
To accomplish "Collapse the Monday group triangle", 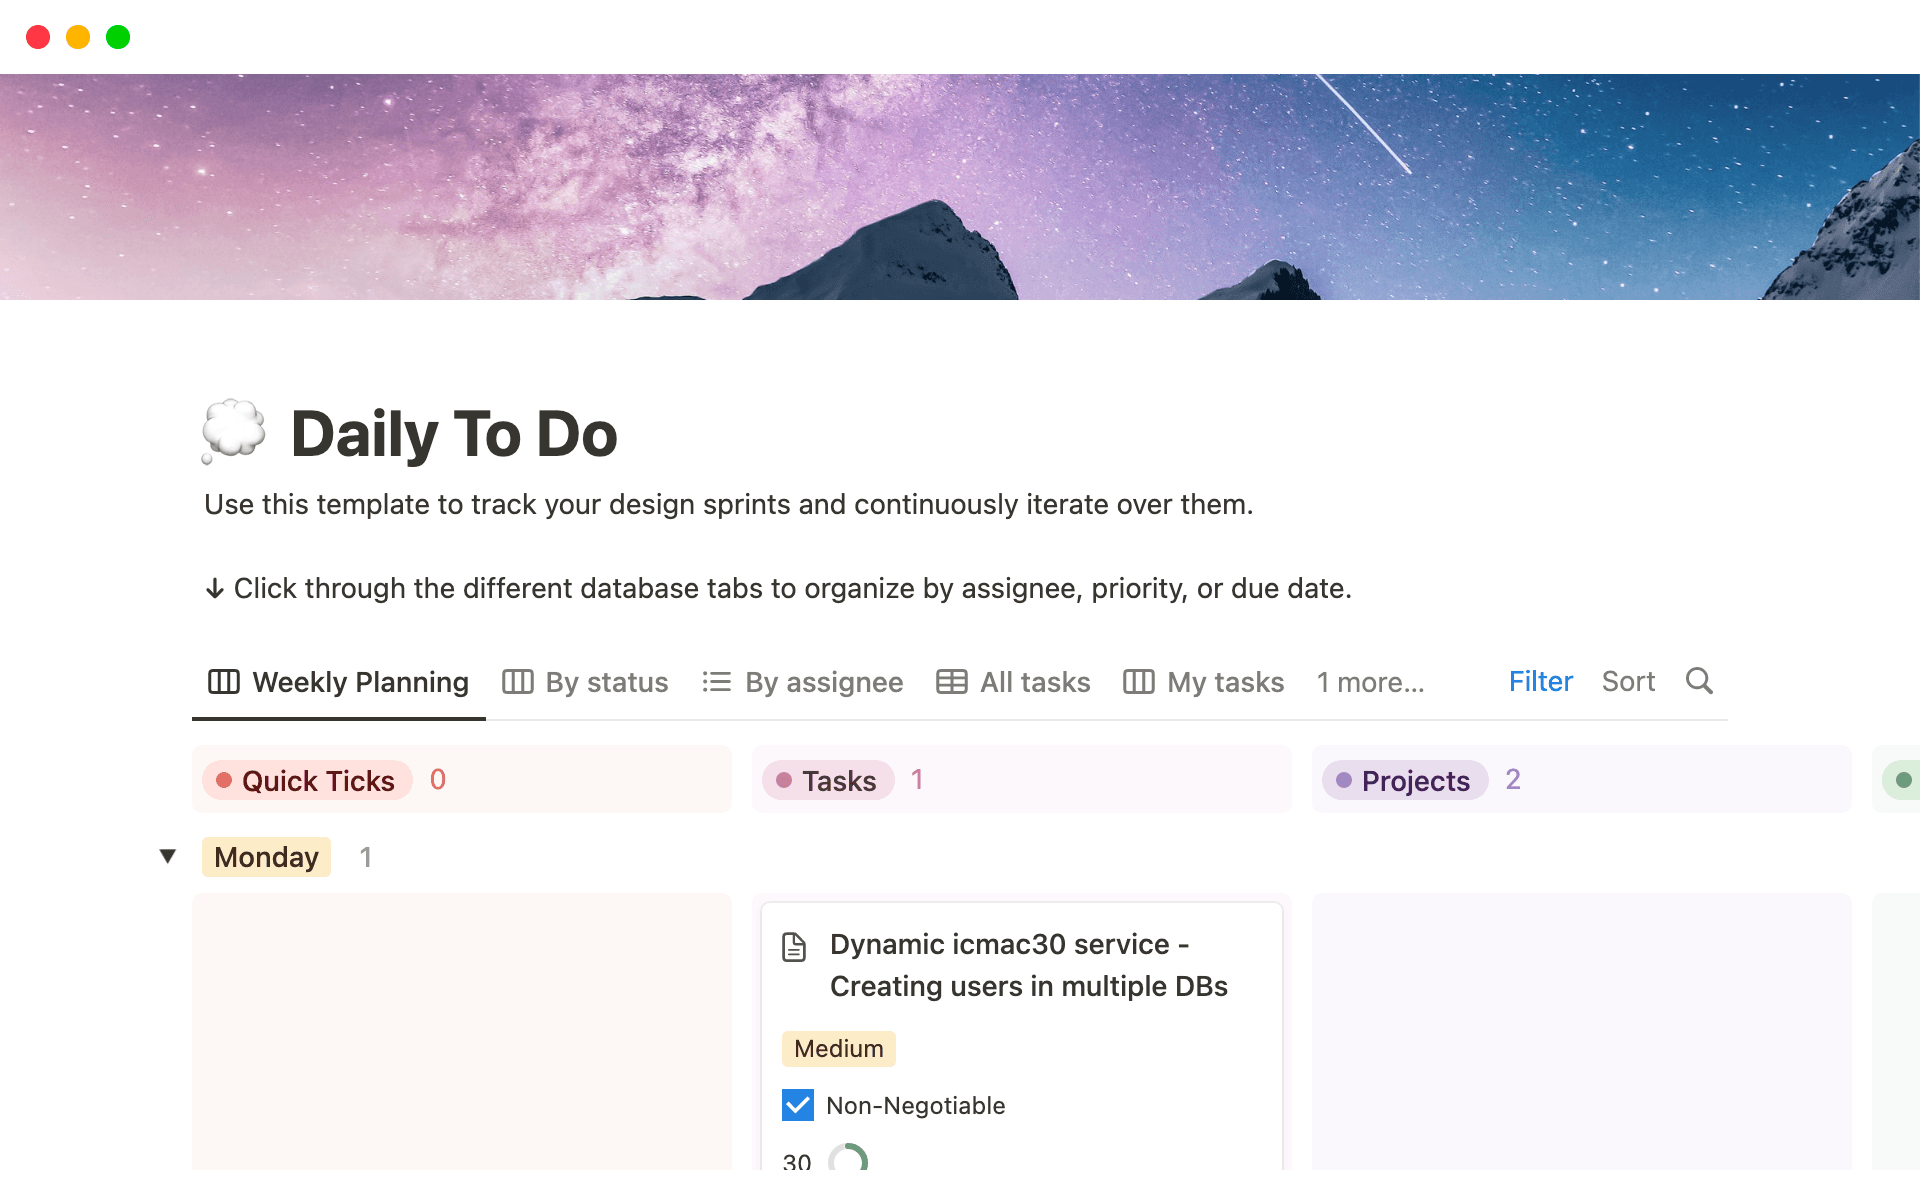I will 168,856.
